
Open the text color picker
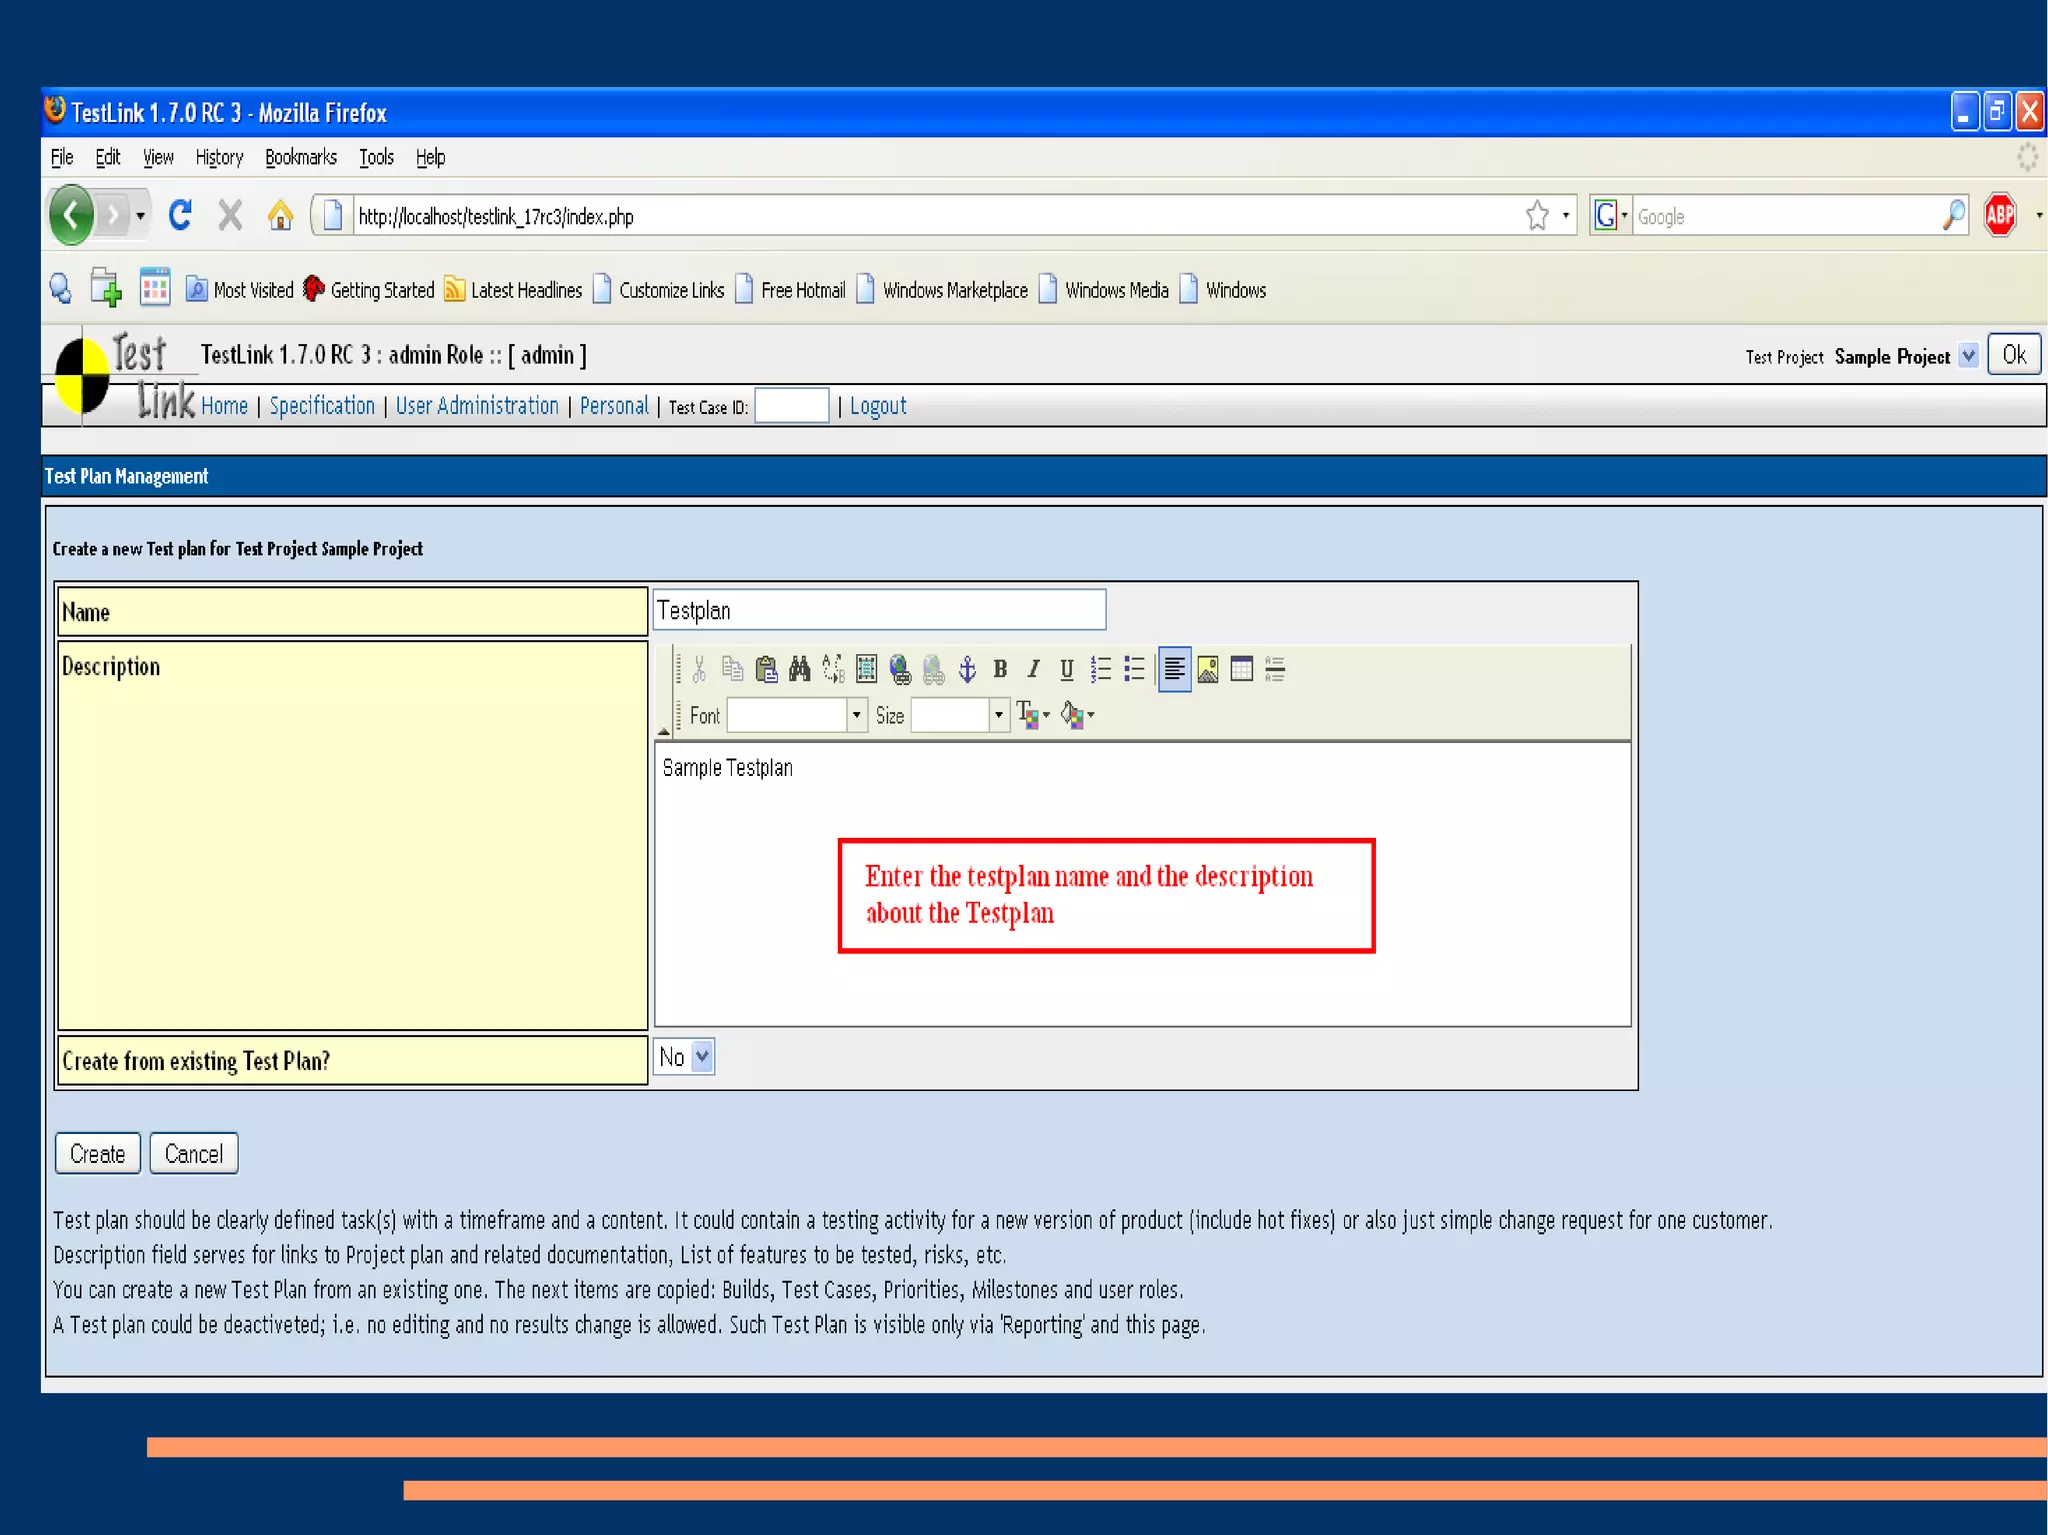pos(1033,715)
